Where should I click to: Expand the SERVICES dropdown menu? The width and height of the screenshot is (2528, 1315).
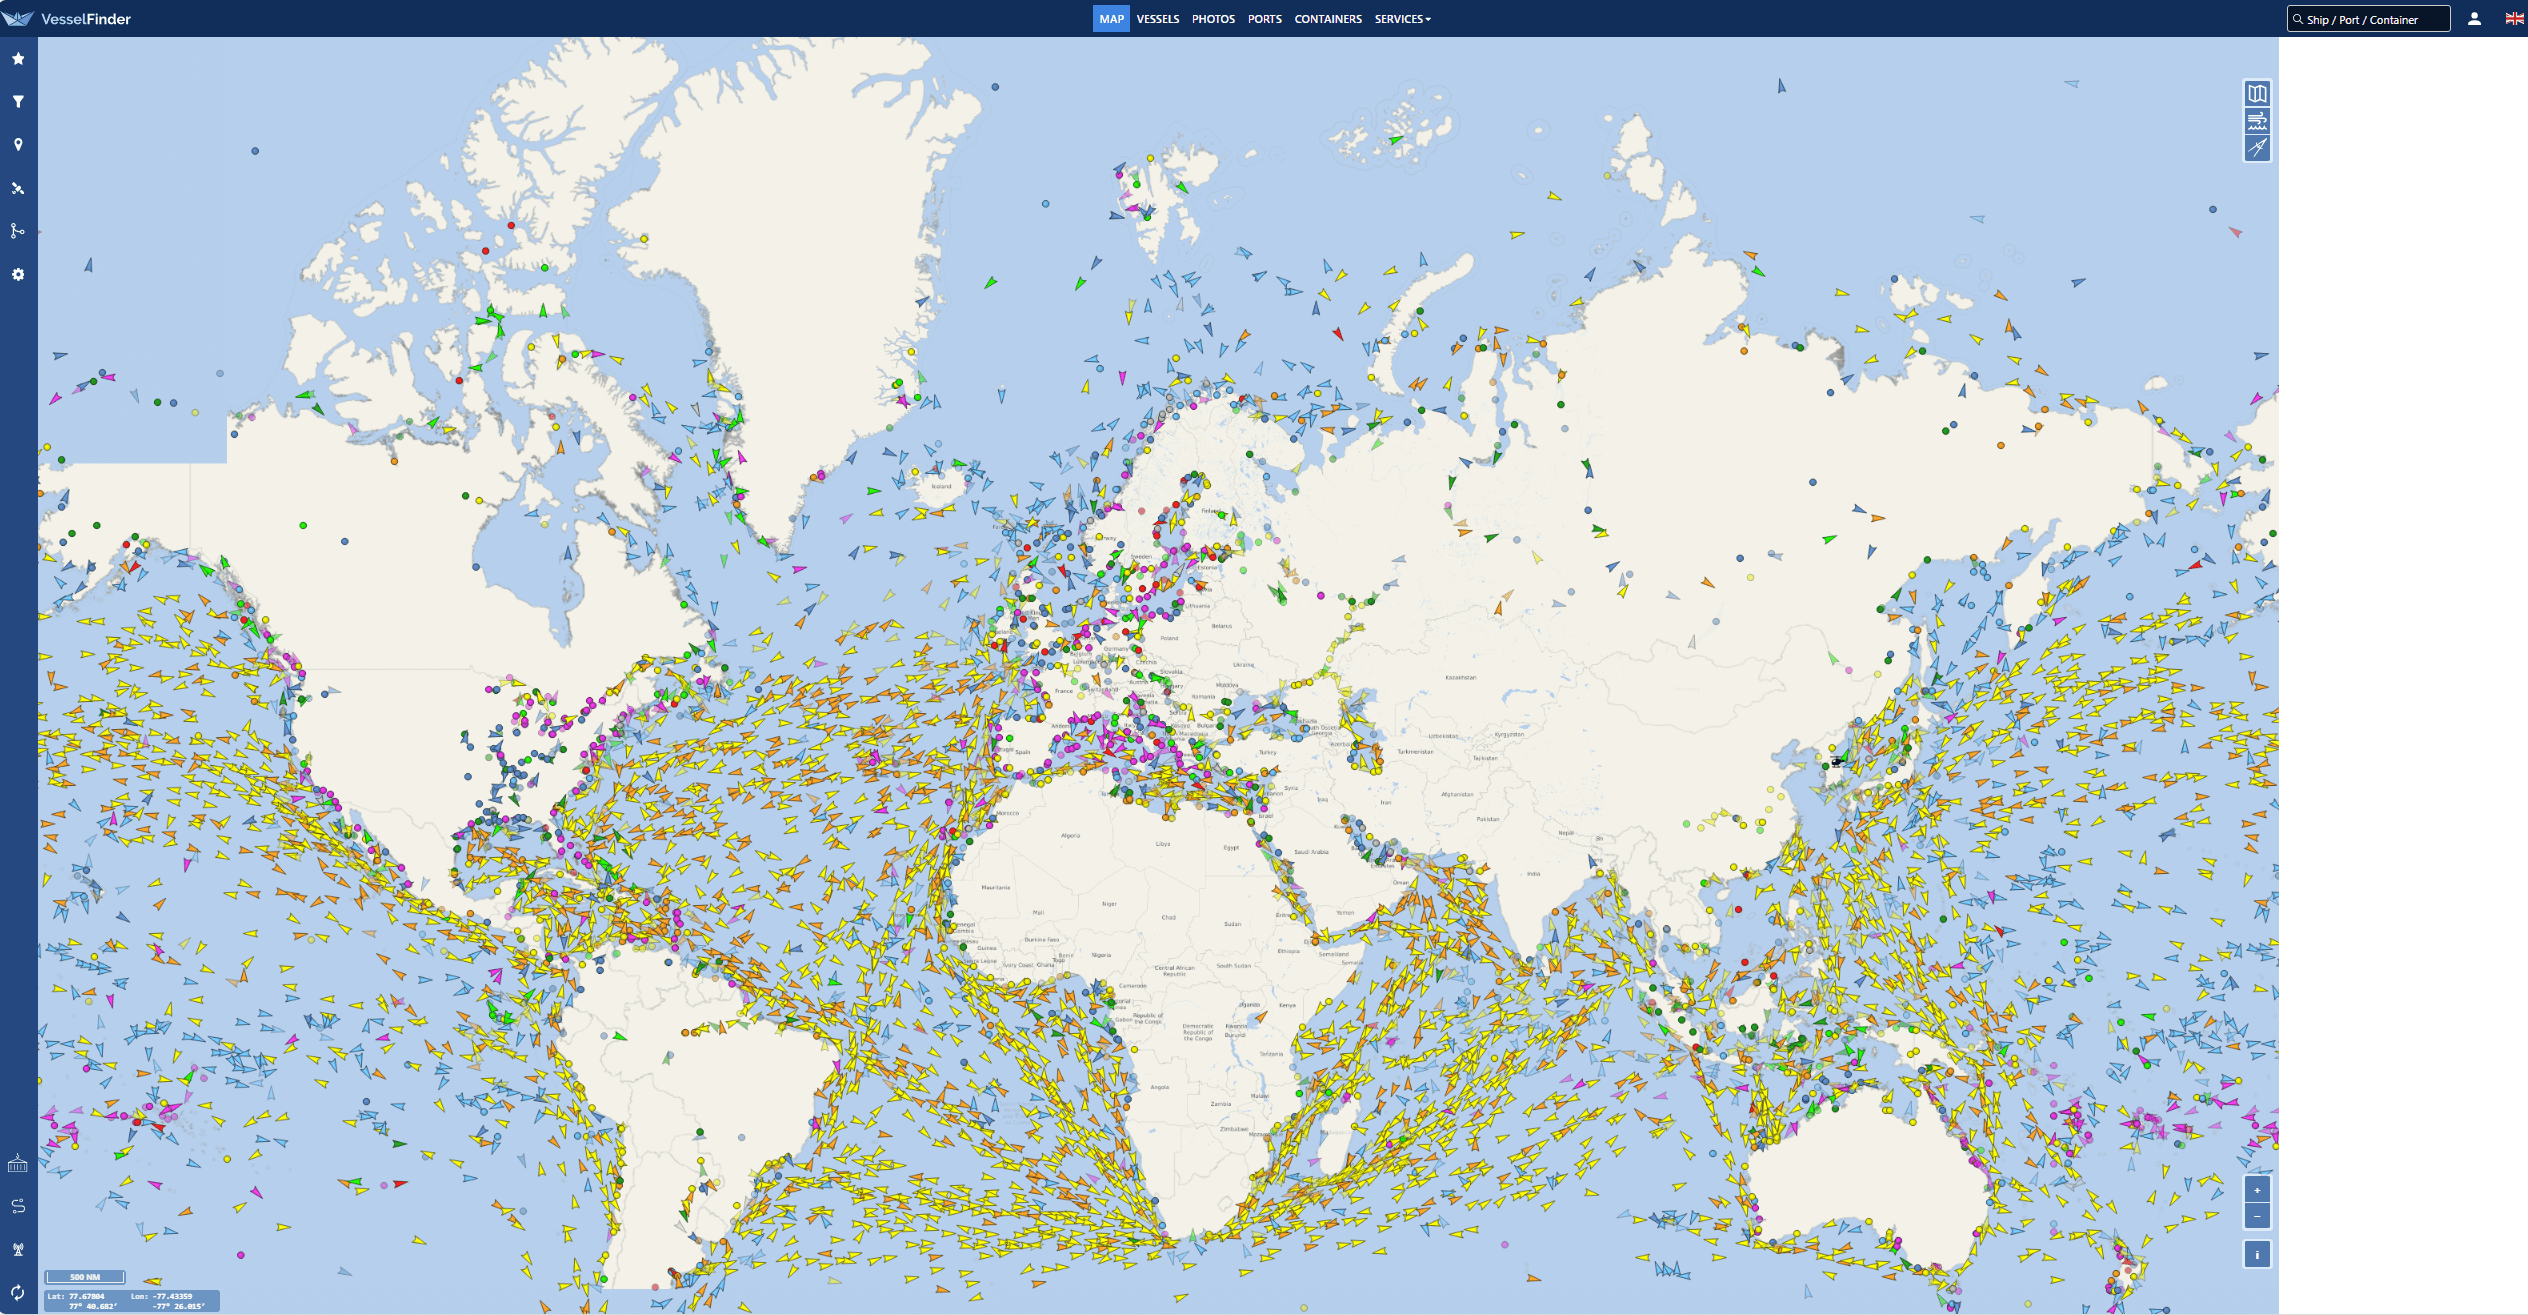[1402, 19]
